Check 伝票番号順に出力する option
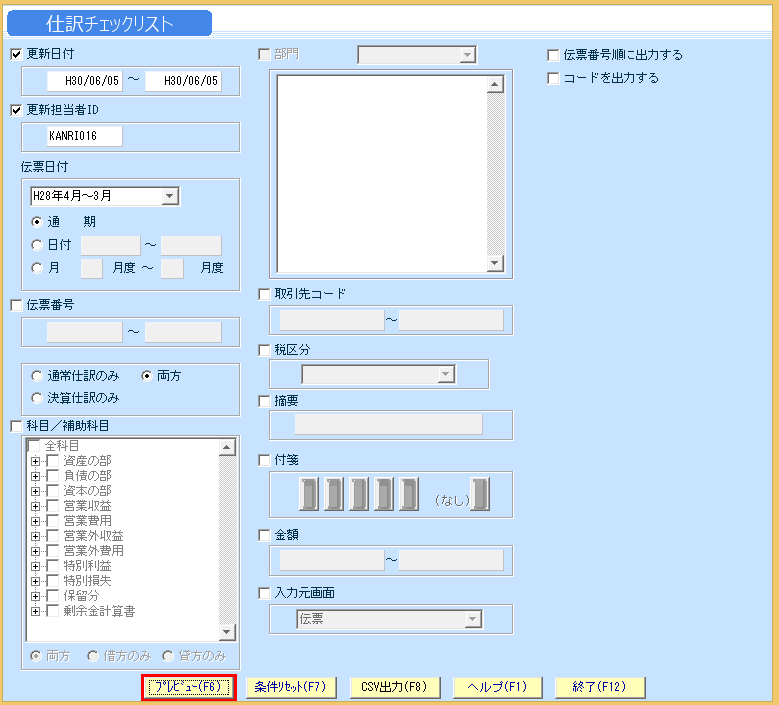 tap(553, 55)
